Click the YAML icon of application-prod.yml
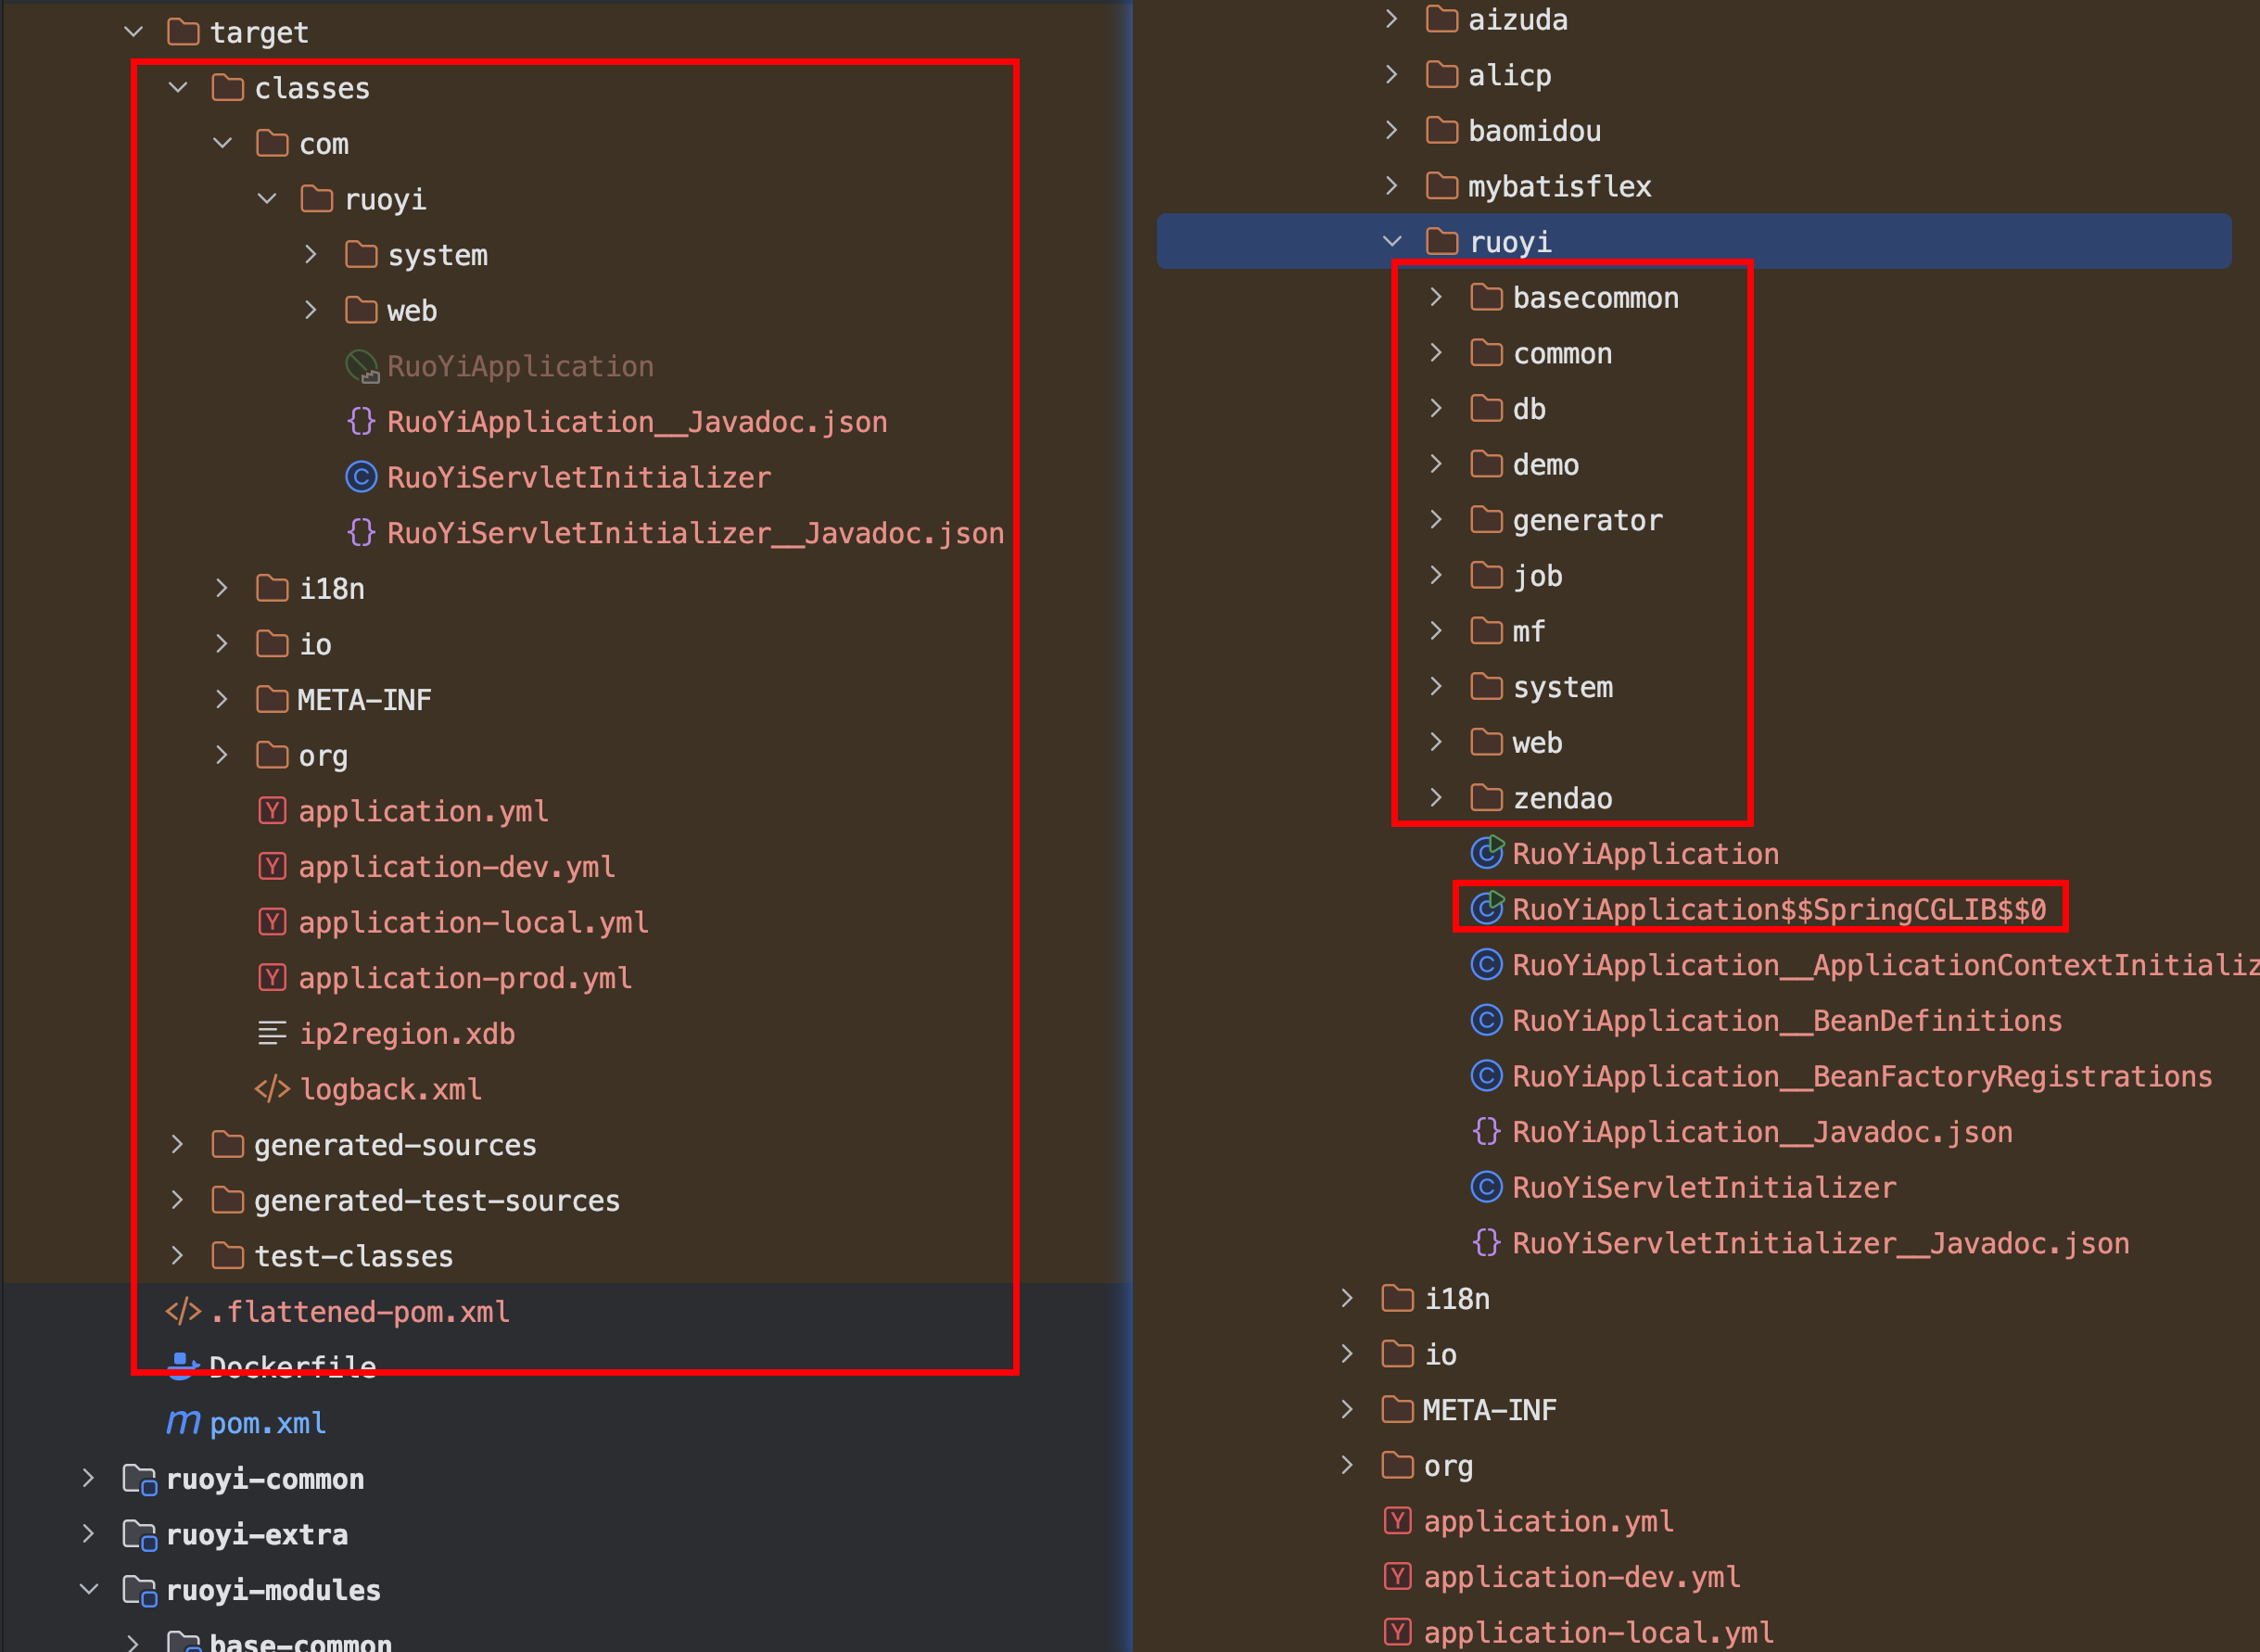This screenshot has height=1652, width=2260. 272,977
